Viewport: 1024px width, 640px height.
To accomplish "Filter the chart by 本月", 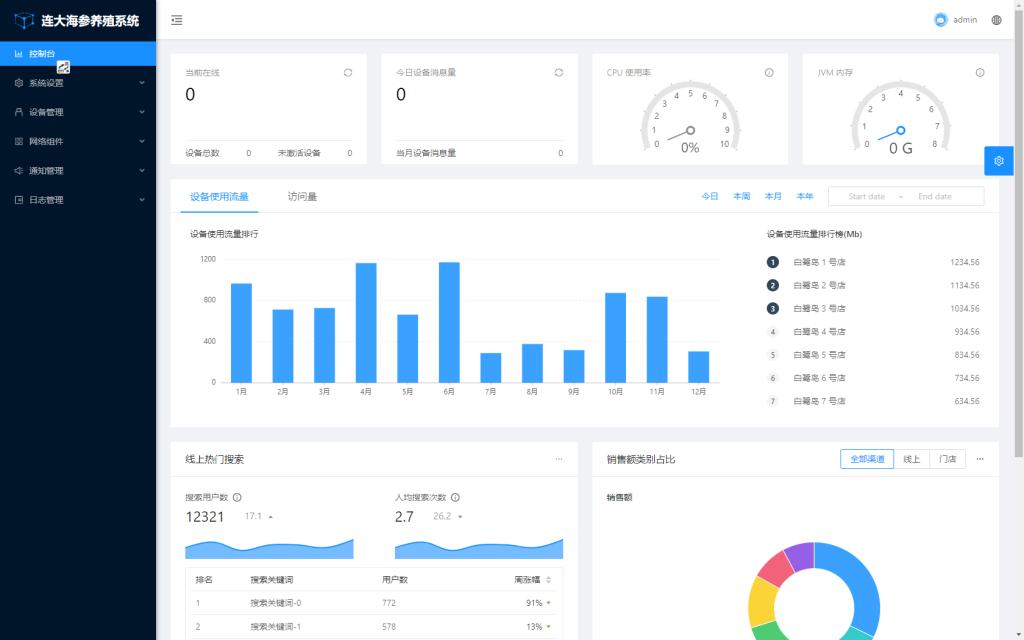I will point(773,197).
